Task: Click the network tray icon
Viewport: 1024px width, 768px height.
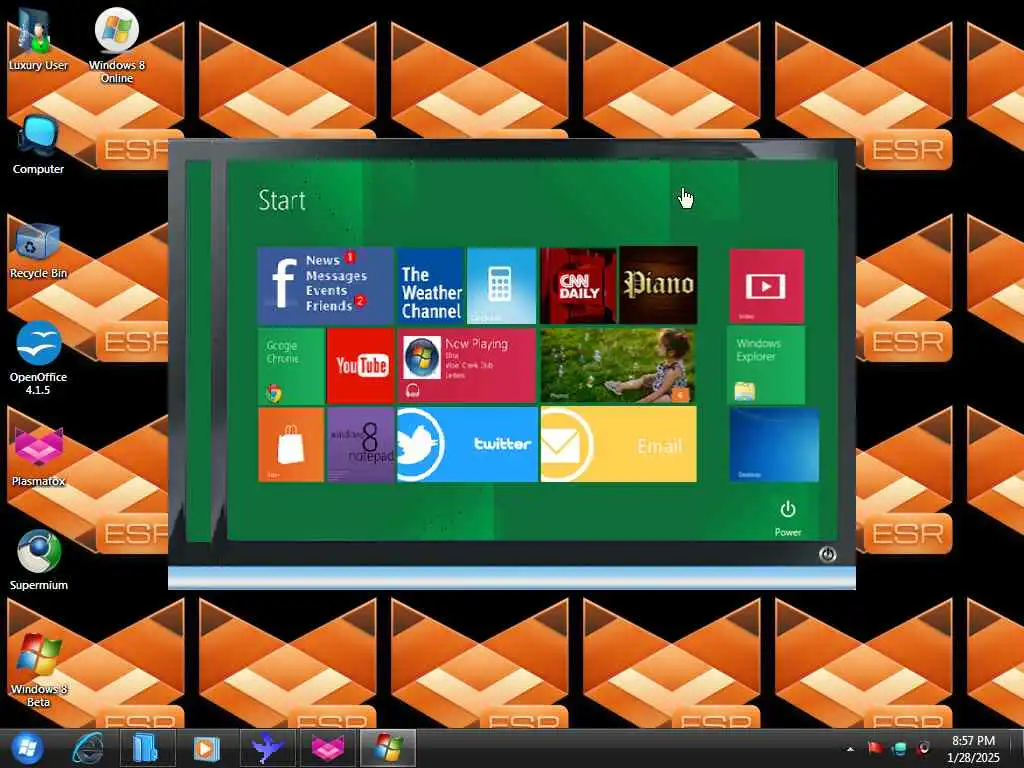Action: [899, 748]
